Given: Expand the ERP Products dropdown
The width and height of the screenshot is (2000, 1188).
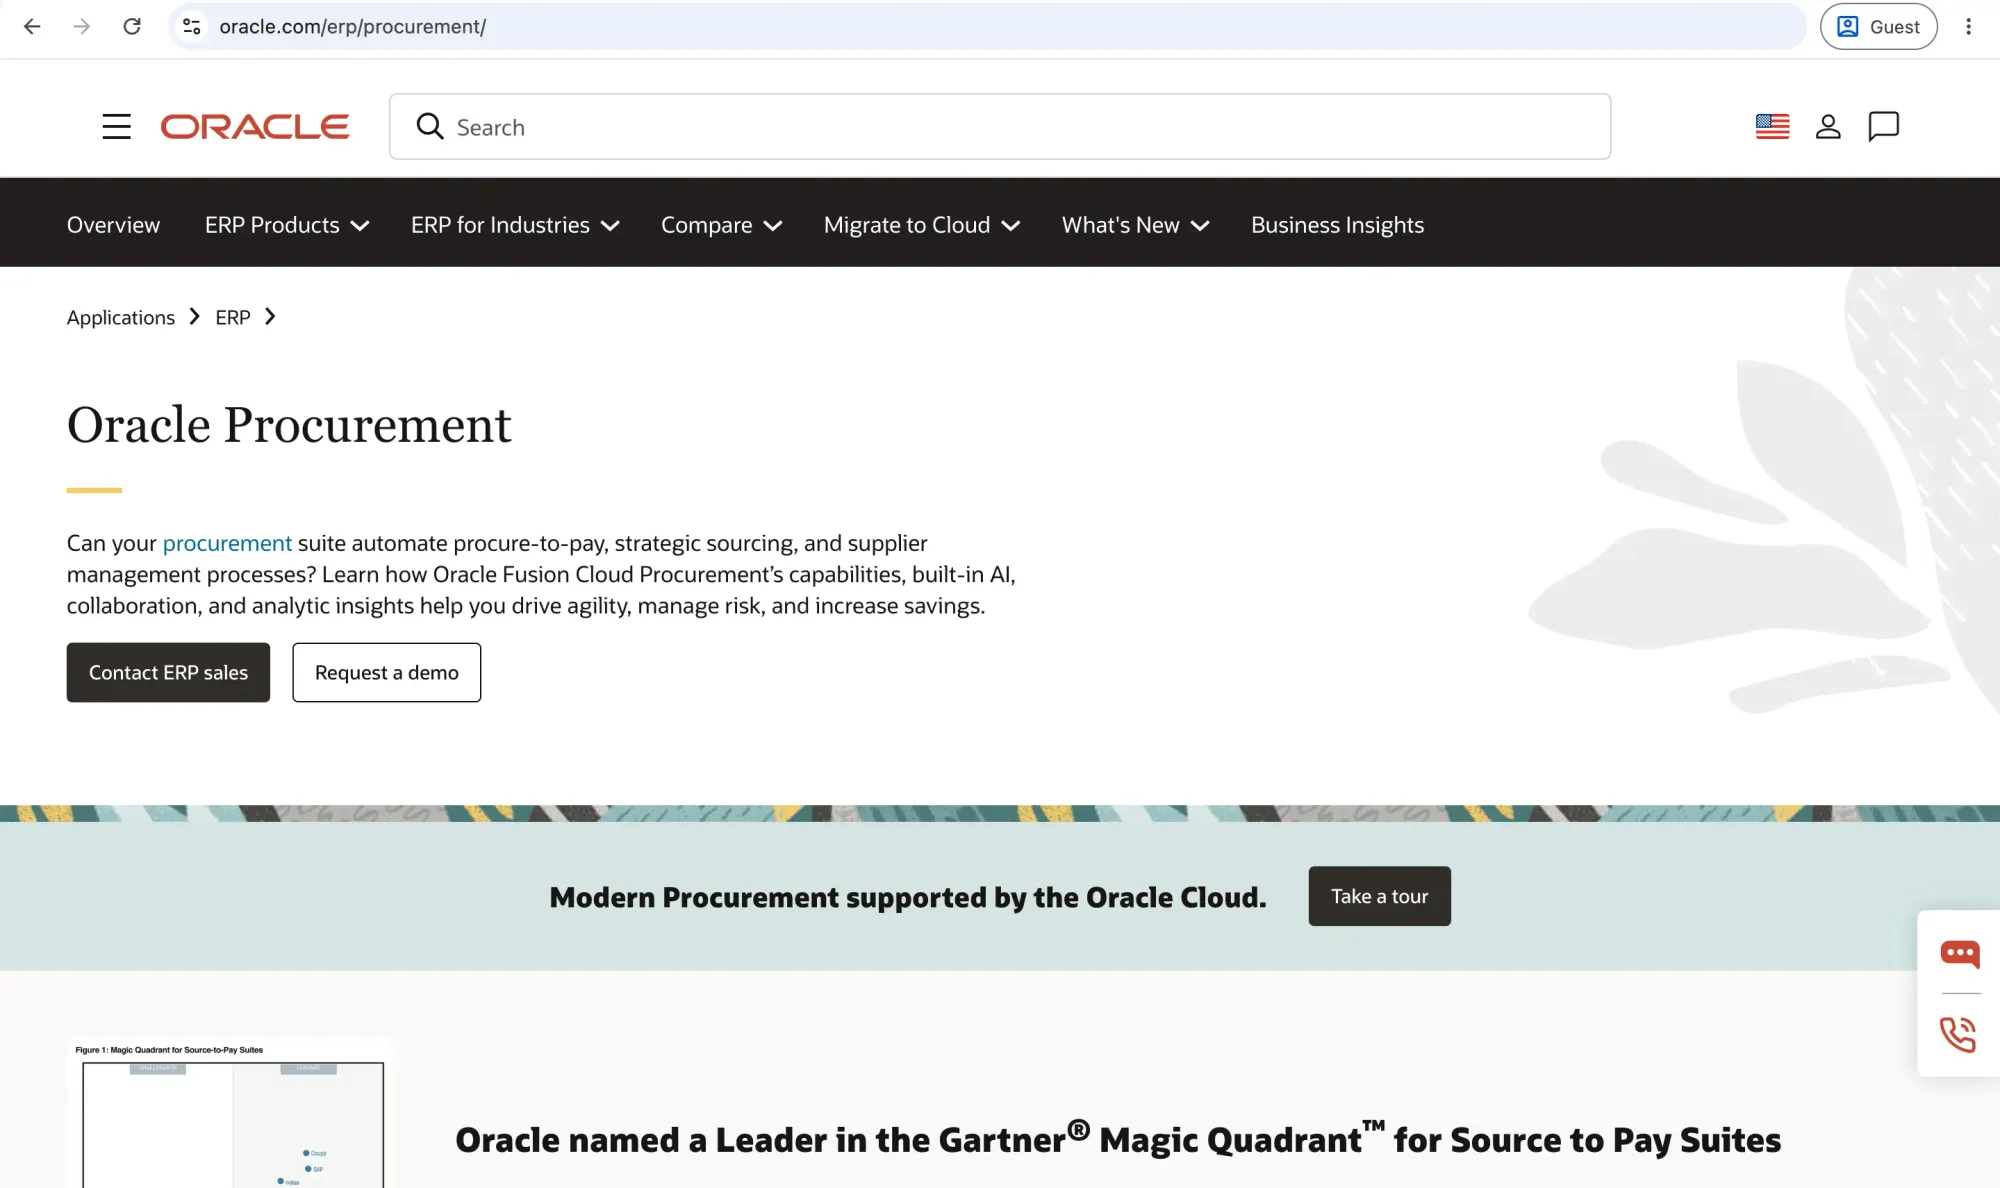Looking at the screenshot, I should click(x=287, y=225).
